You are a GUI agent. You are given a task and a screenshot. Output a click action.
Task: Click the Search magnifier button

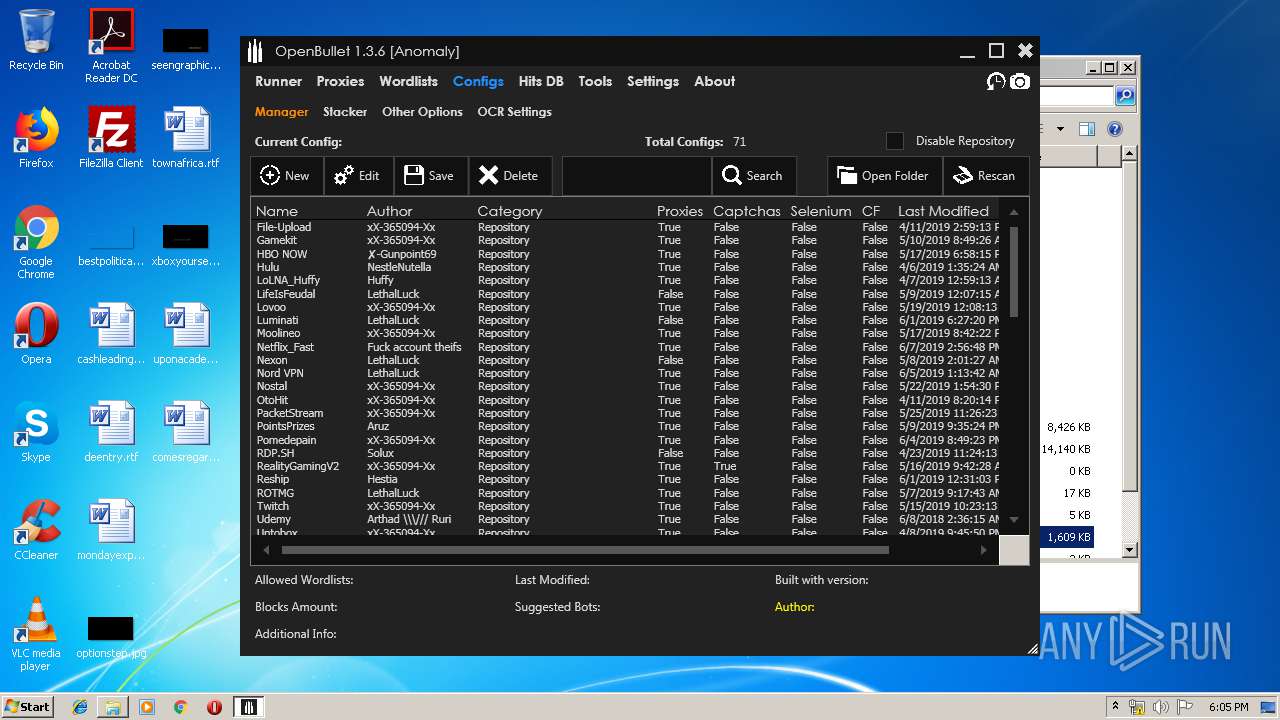coord(754,175)
